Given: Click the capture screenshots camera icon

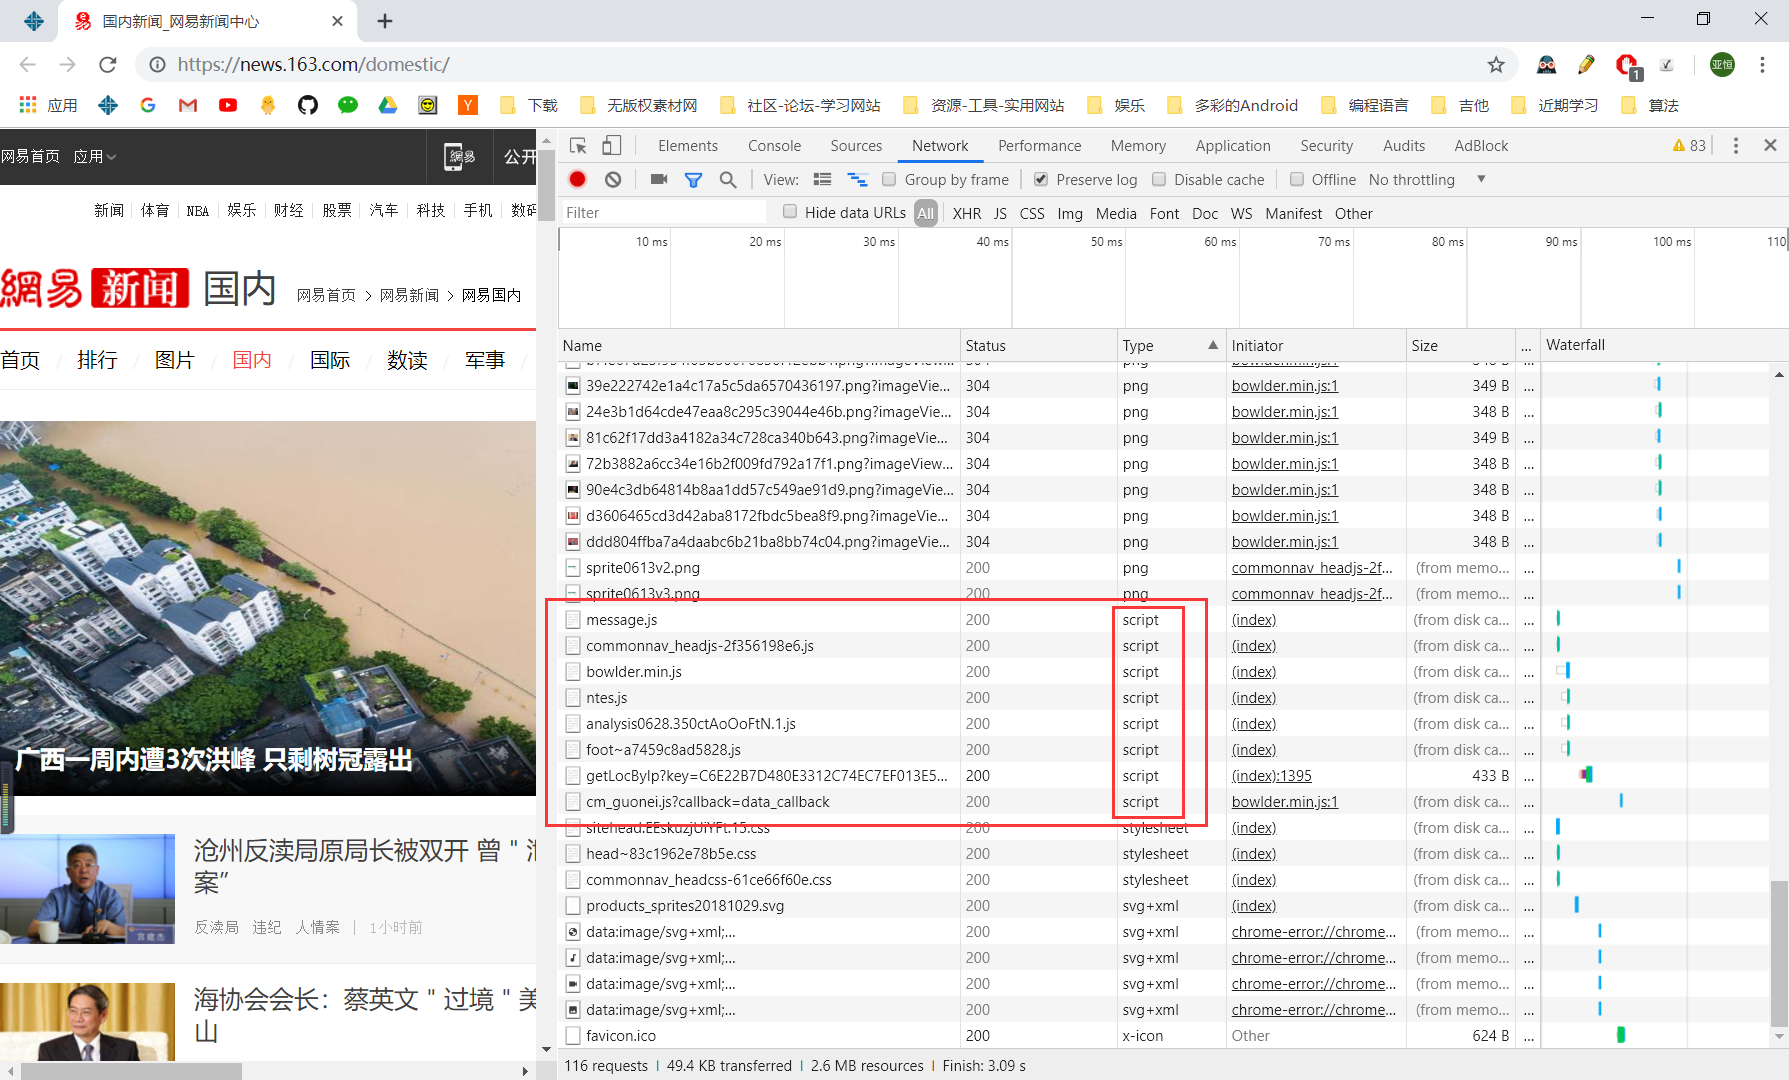Looking at the screenshot, I should tap(659, 180).
